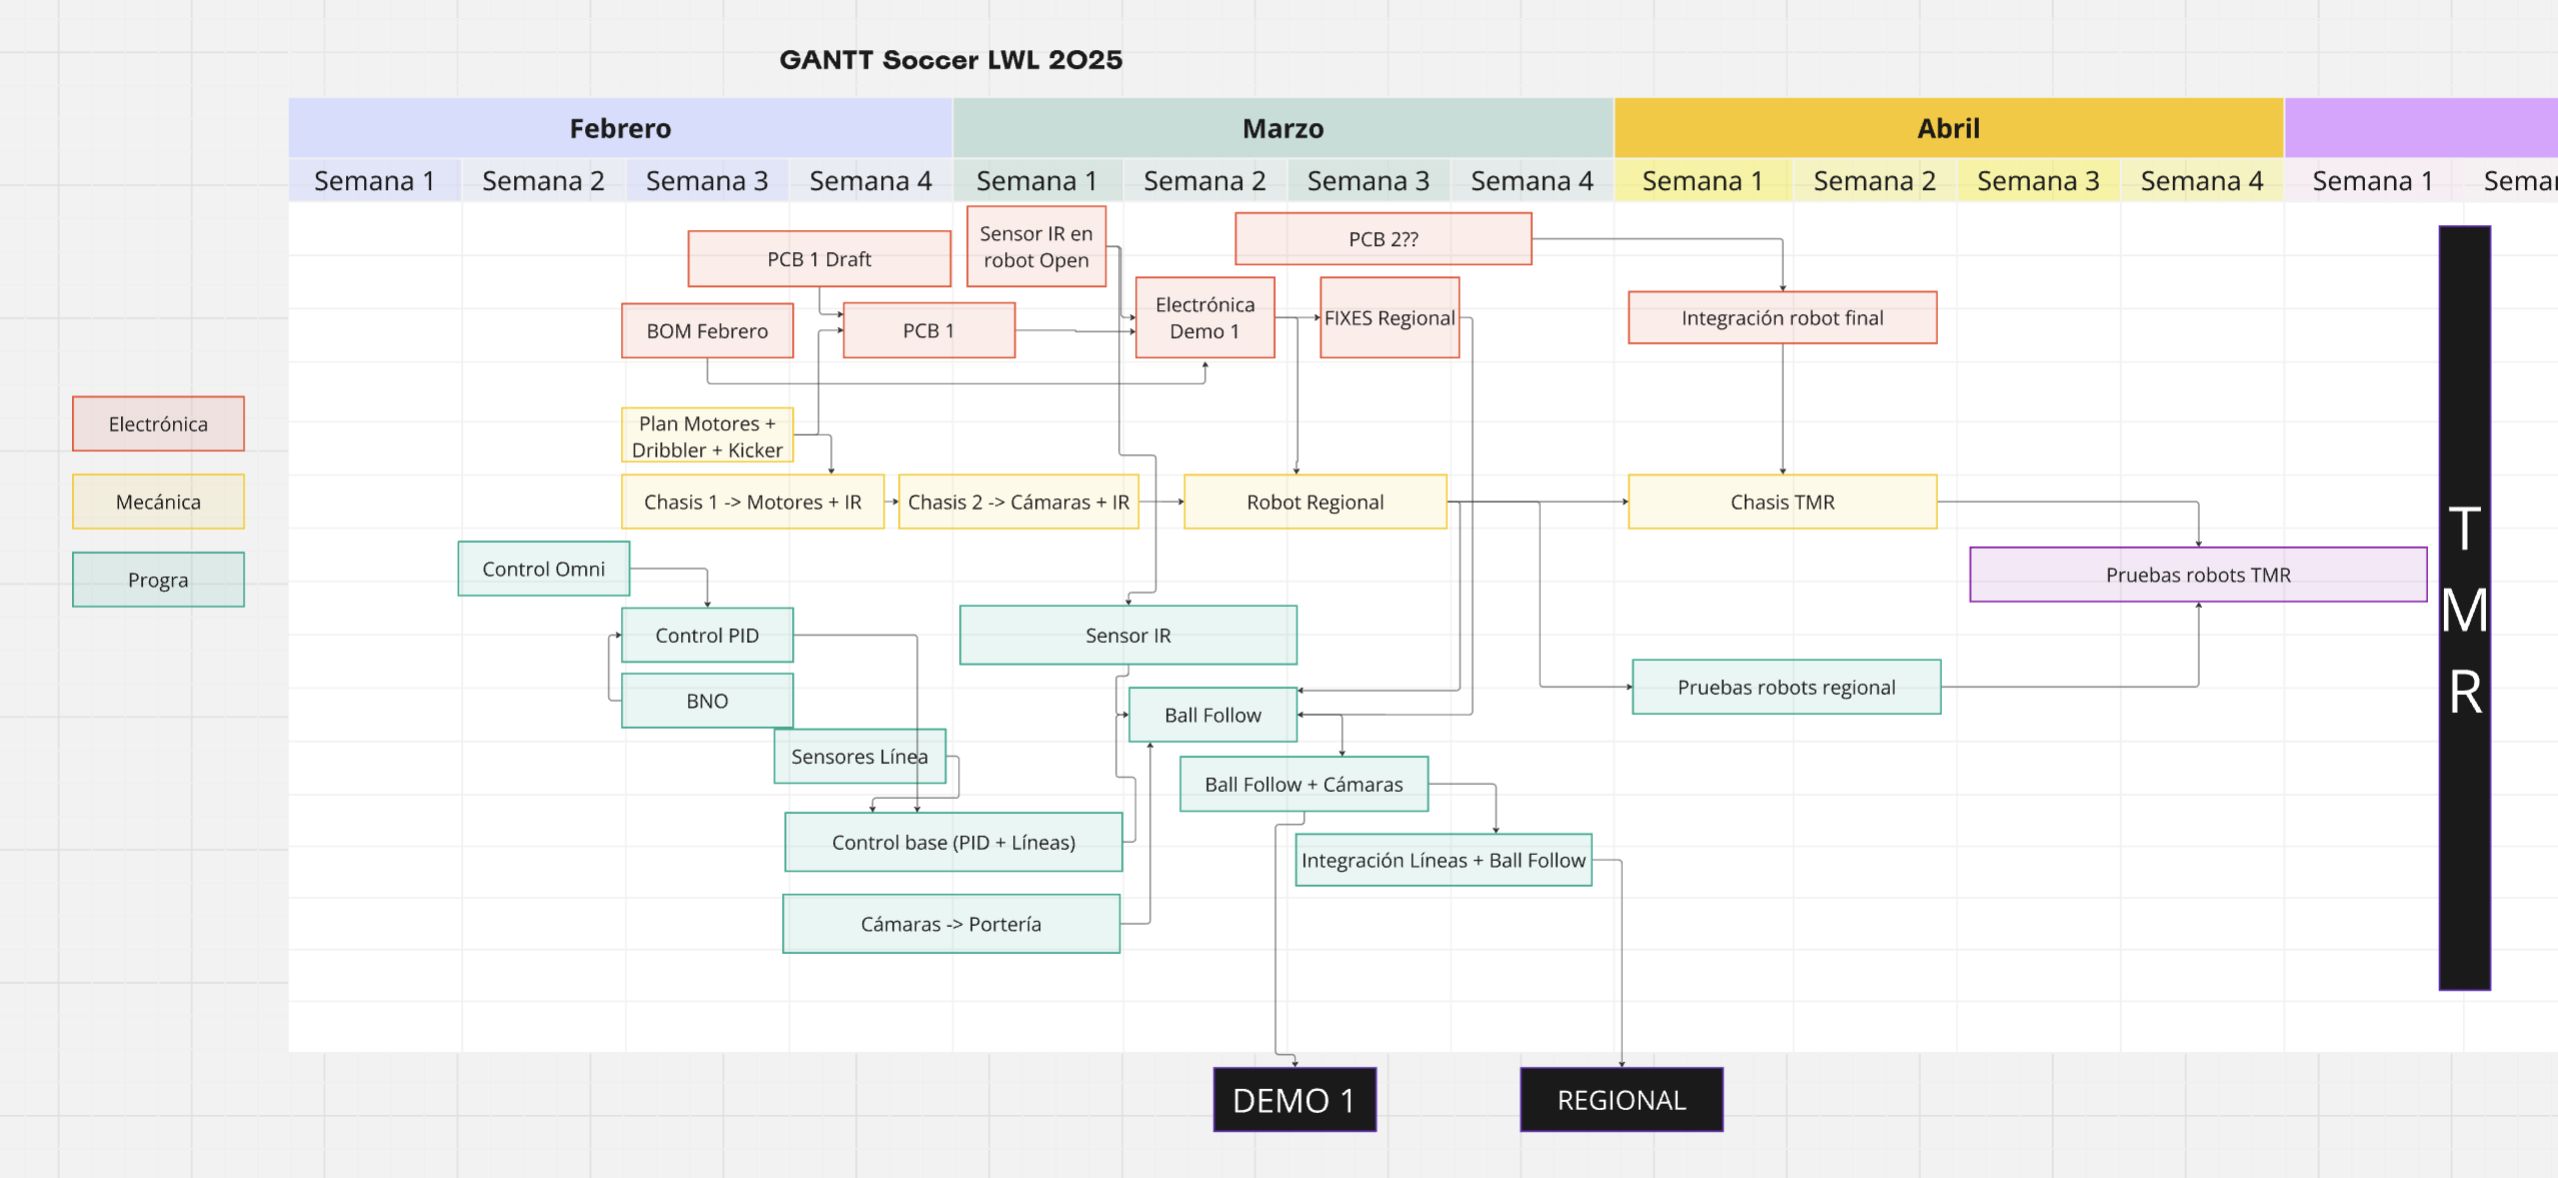Image resolution: width=2558 pixels, height=1178 pixels.
Task: Select the Pruebas robots TMR box
Action: click(2198, 575)
